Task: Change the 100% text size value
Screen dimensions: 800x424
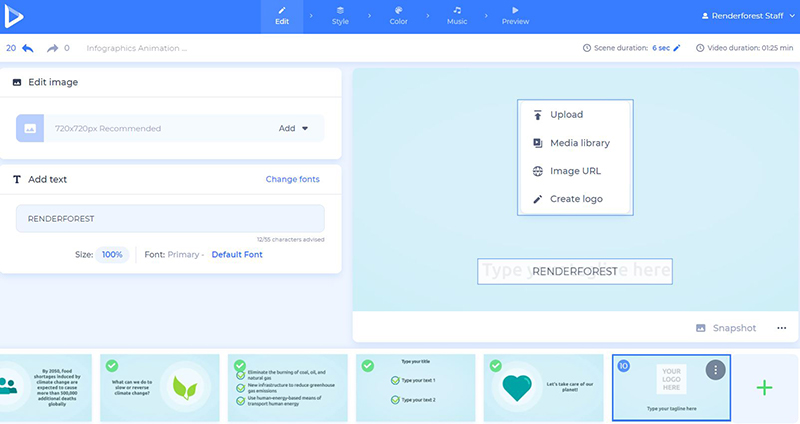Action: [112, 254]
